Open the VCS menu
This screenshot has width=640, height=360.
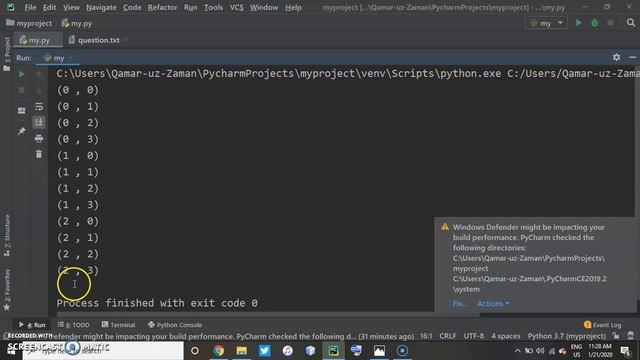coord(236,7)
